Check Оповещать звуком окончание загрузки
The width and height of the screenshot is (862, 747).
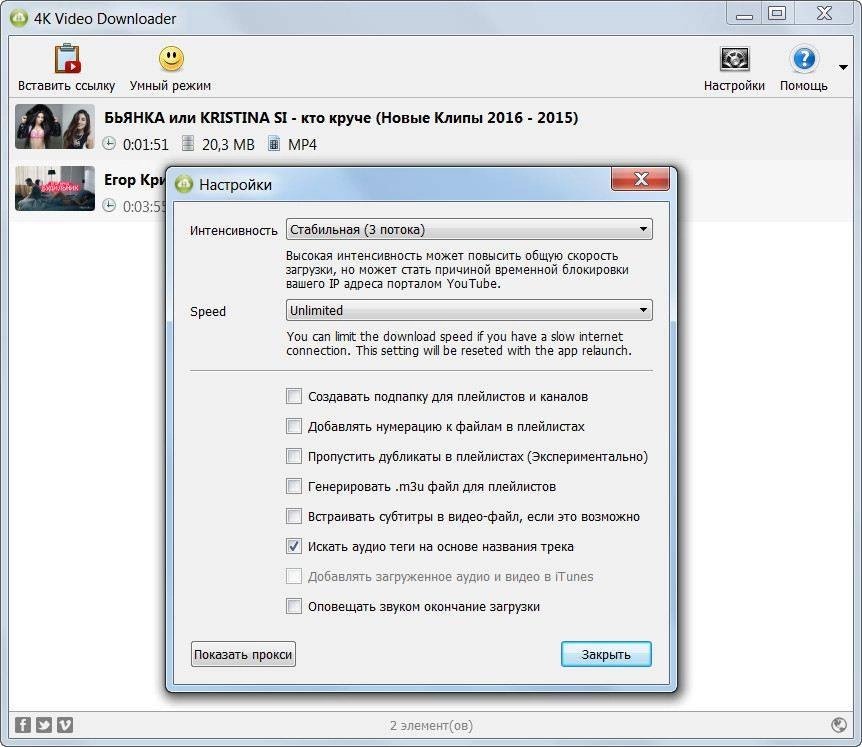tap(294, 606)
